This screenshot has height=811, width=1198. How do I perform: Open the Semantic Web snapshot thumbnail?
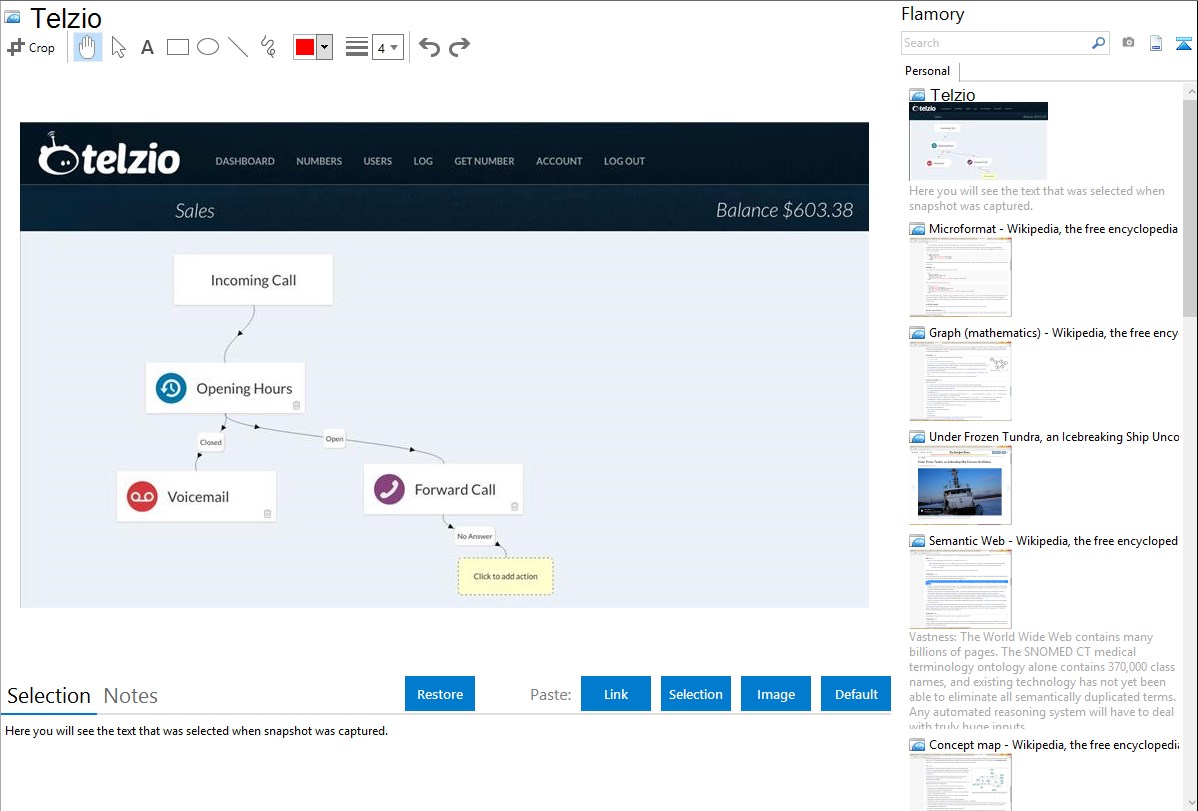tap(960, 589)
